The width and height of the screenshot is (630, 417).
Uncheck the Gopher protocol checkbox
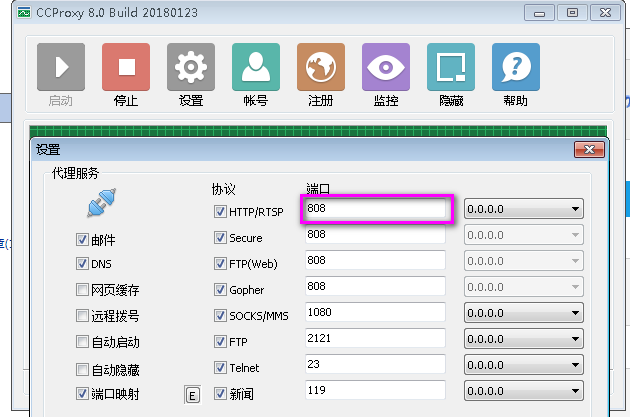point(220,290)
